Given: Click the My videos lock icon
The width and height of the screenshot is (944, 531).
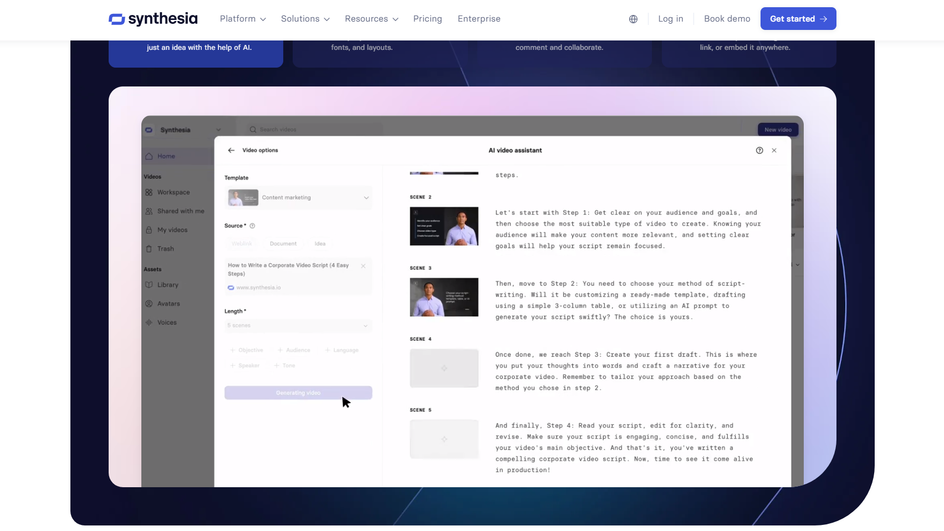Looking at the screenshot, I should (x=149, y=230).
